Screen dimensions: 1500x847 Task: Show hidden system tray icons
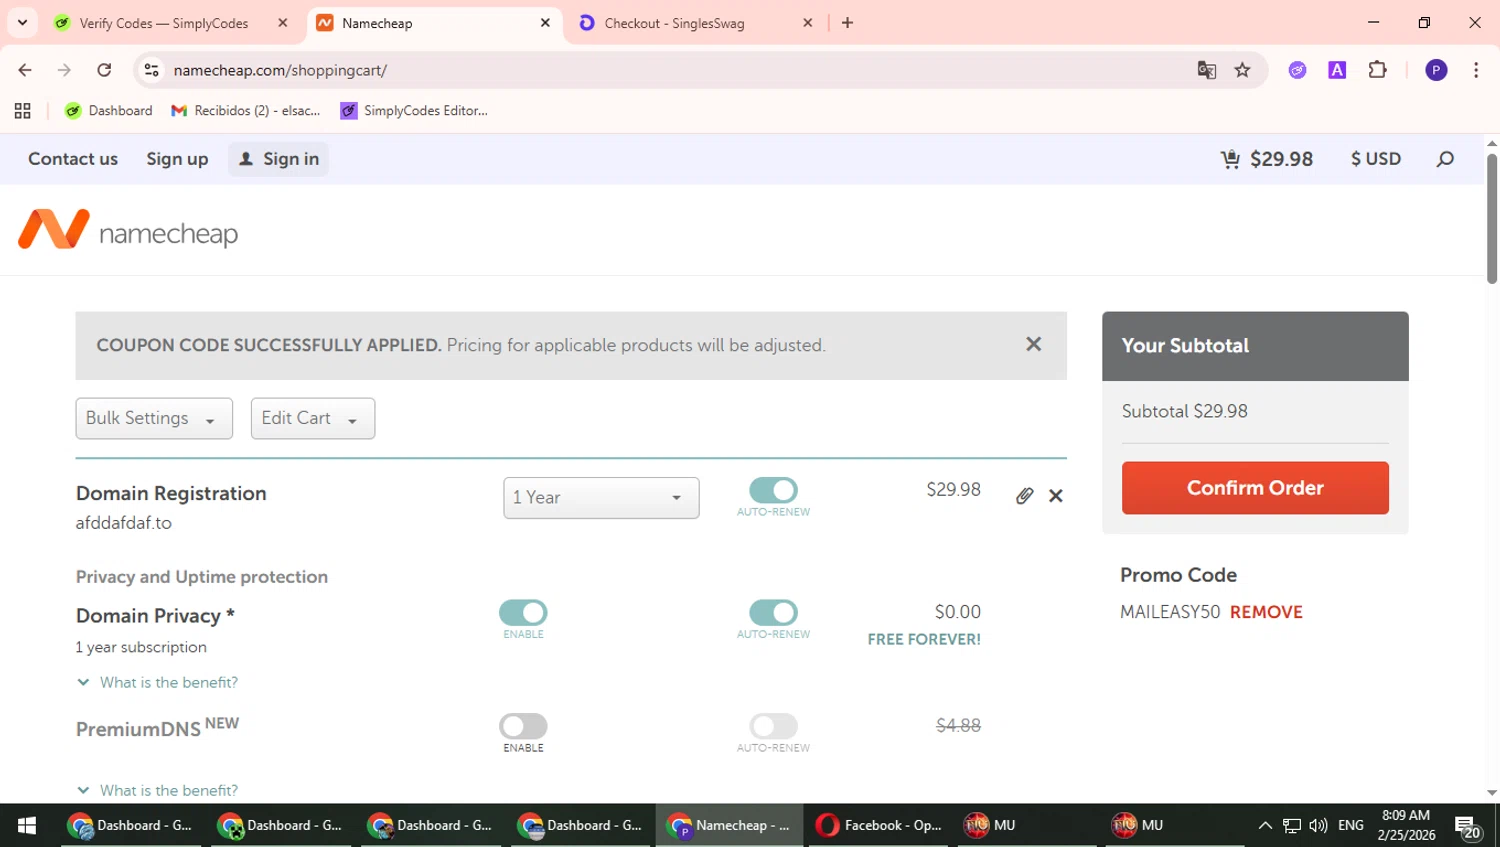pos(1265,825)
